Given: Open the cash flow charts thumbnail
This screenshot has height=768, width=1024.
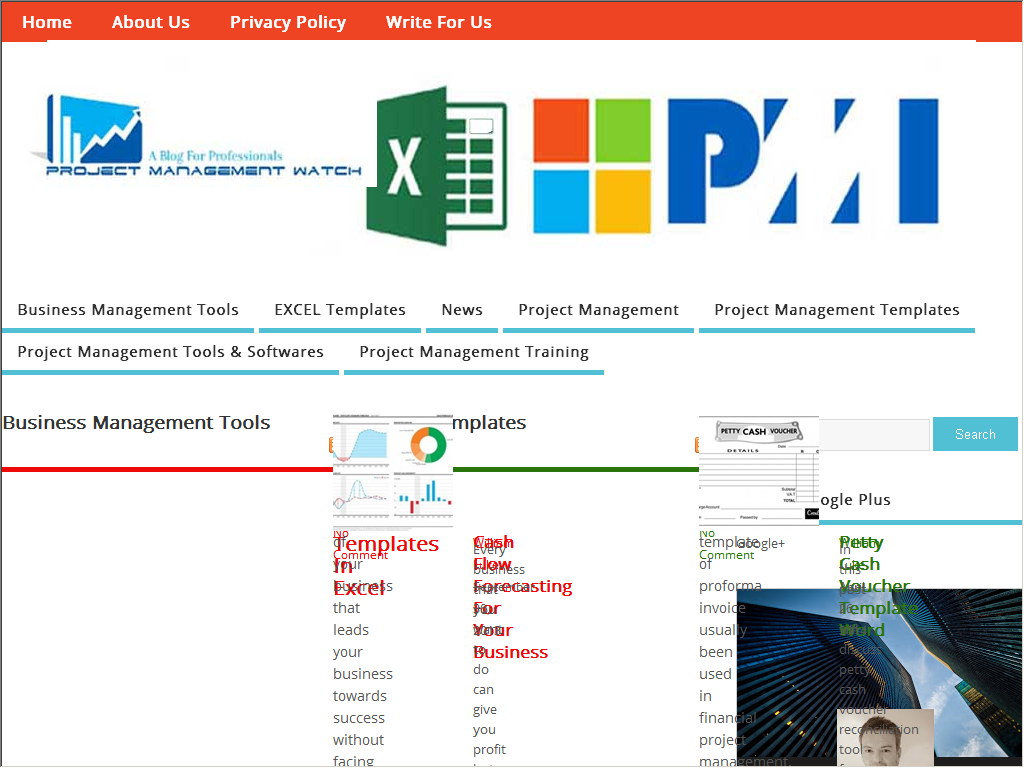Looking at the screenshot, I should (x=392, y=470).
